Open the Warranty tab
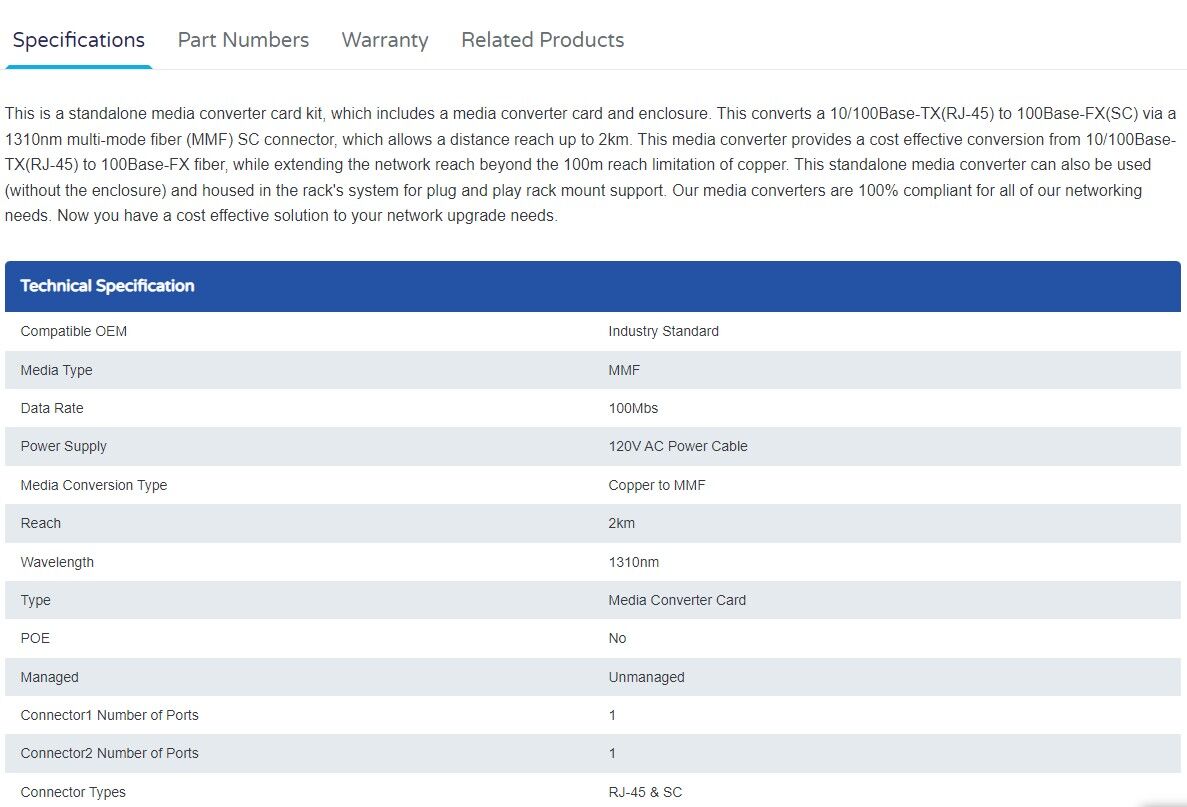Screen dimensions: 1187x807 point(385,40)
